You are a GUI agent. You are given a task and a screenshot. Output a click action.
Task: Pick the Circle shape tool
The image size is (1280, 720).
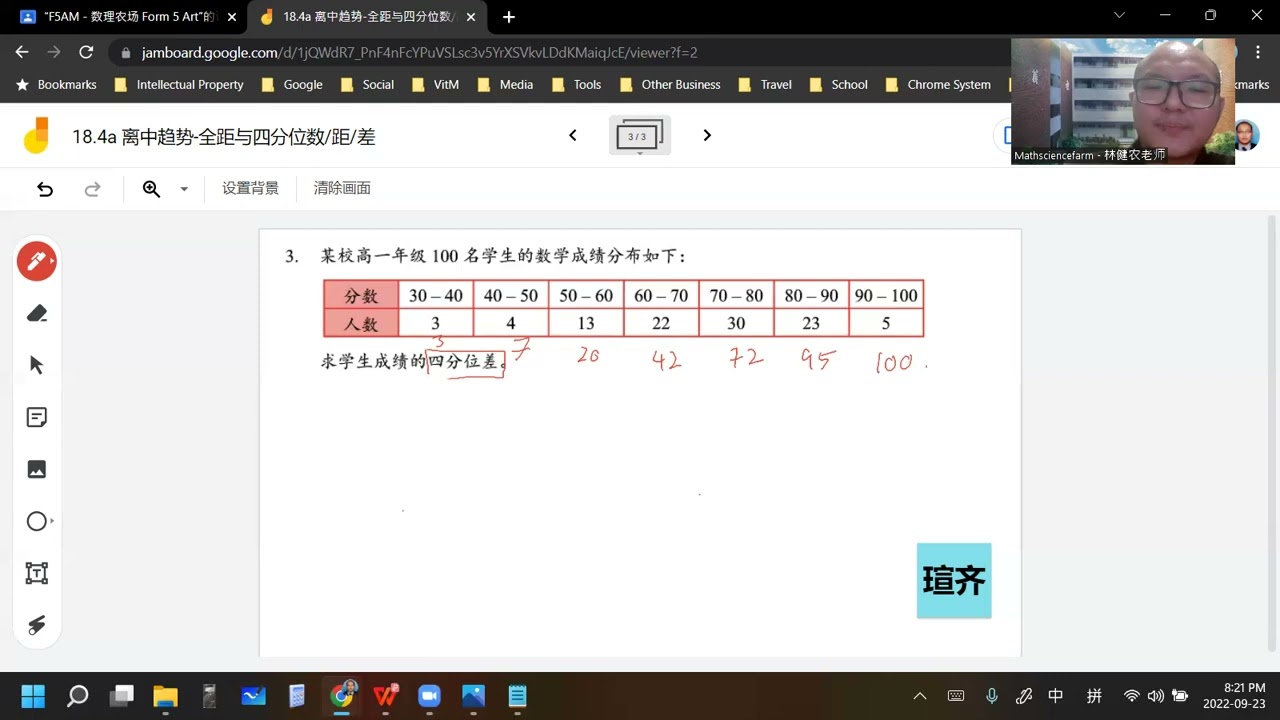[x=37, y=522]
